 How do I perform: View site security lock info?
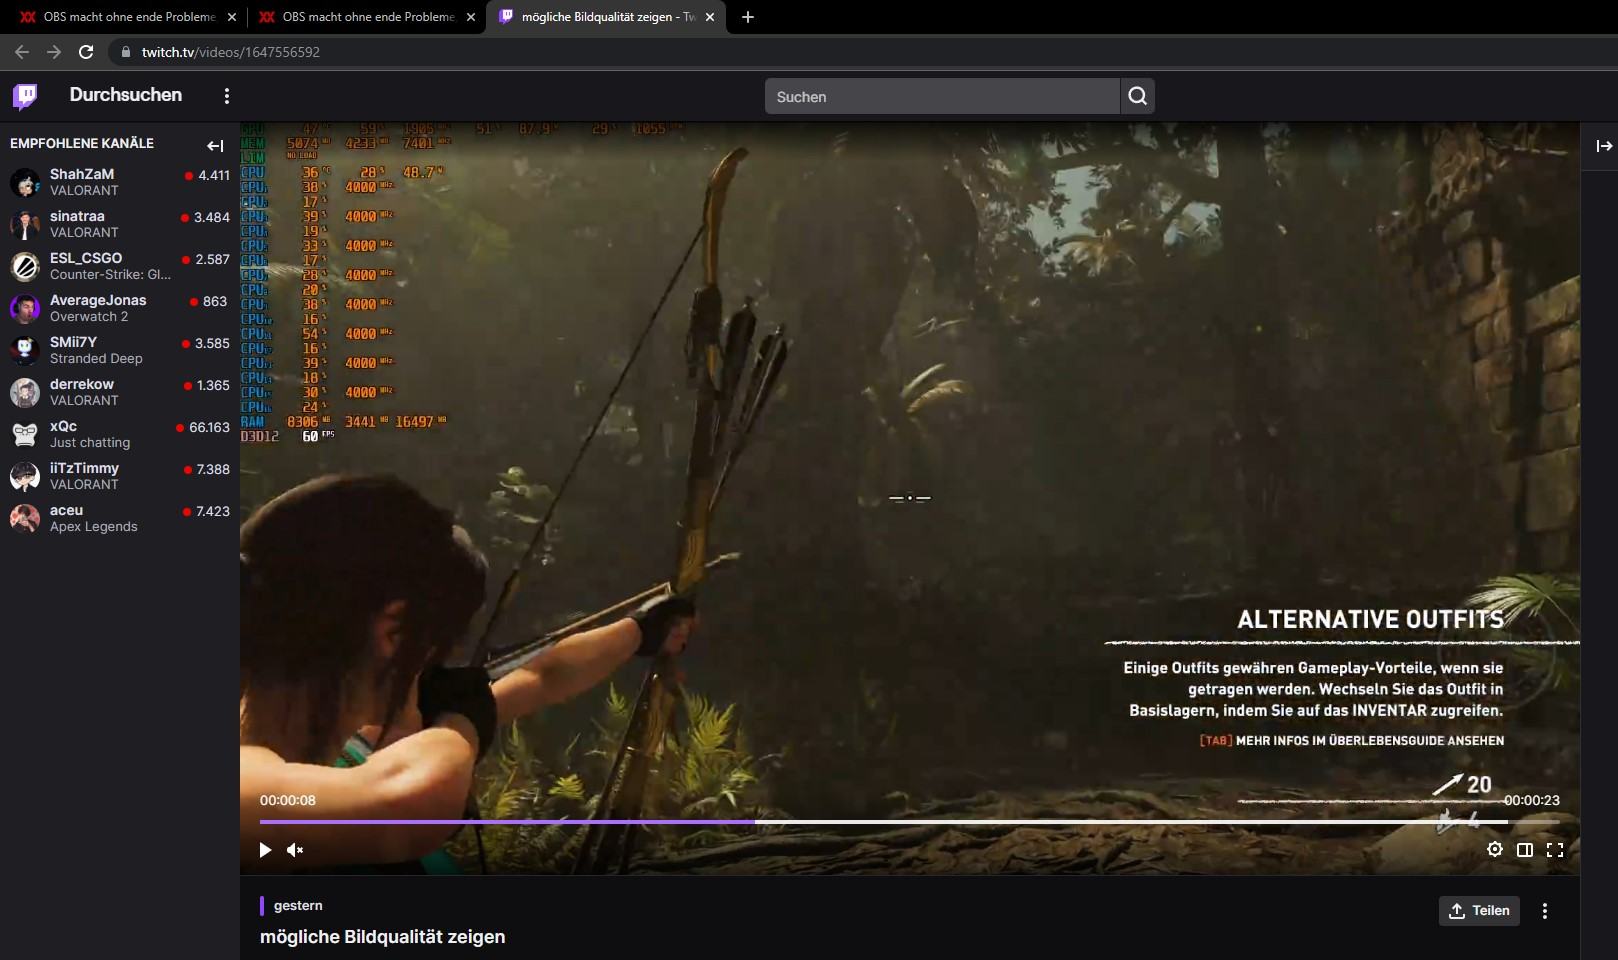(x=125, y=52)
